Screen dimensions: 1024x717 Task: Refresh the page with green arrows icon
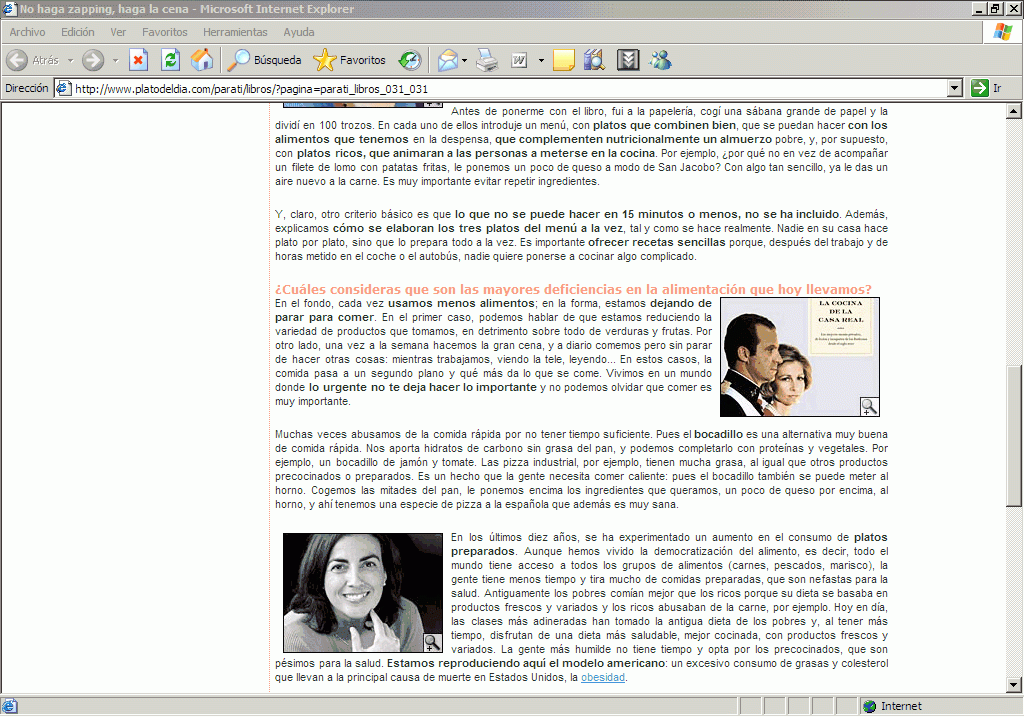click(x=170, y=60)
